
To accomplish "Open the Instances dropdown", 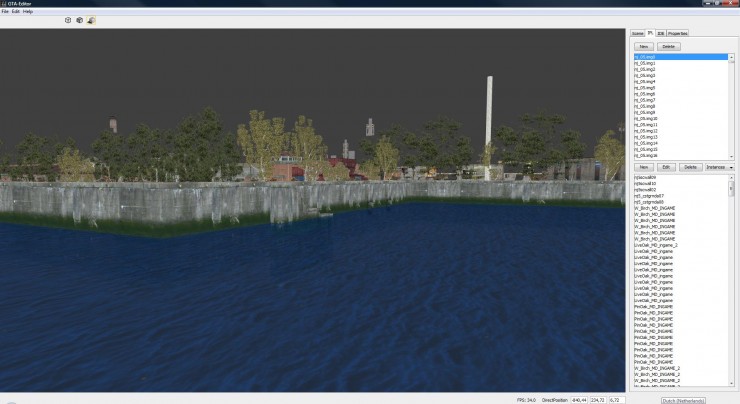I will [x=719, y=167].
